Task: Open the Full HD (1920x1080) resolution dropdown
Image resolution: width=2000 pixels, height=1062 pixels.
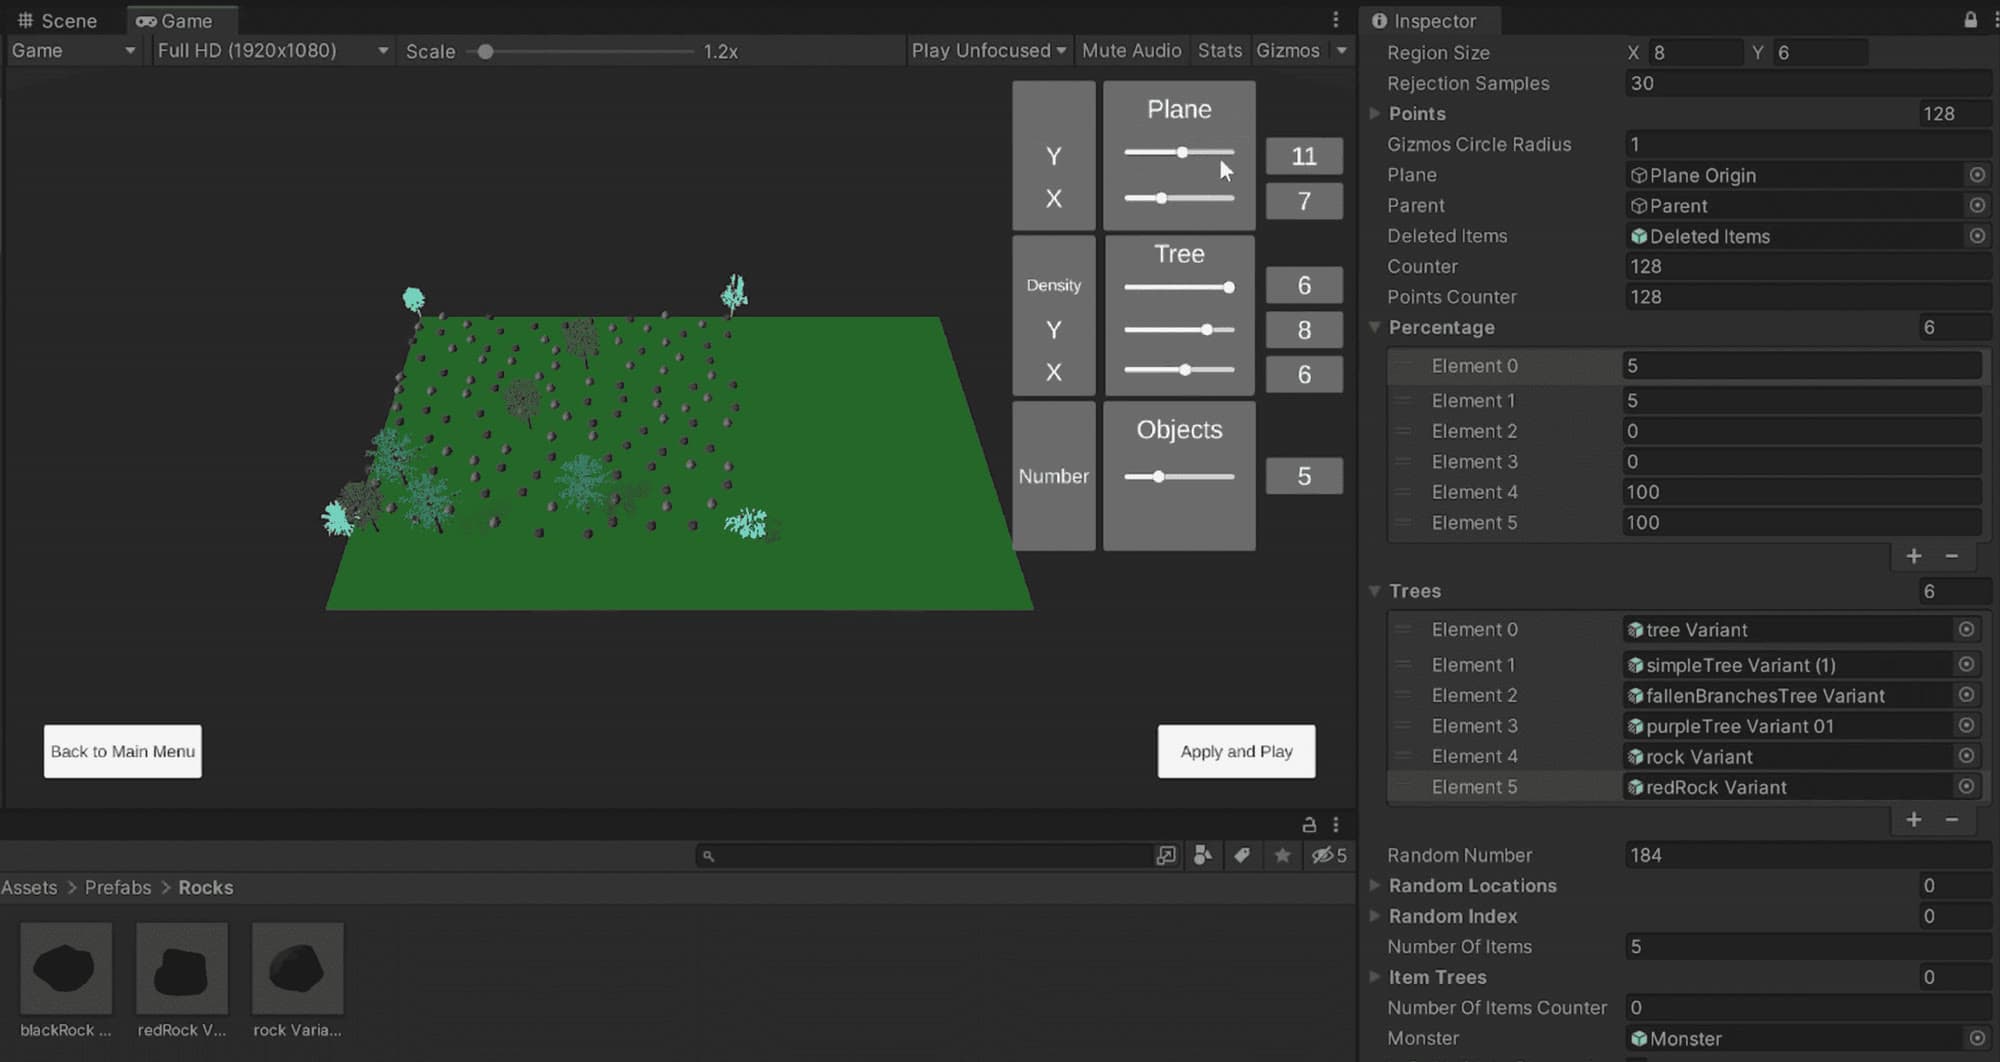Action: coord(272,50)
